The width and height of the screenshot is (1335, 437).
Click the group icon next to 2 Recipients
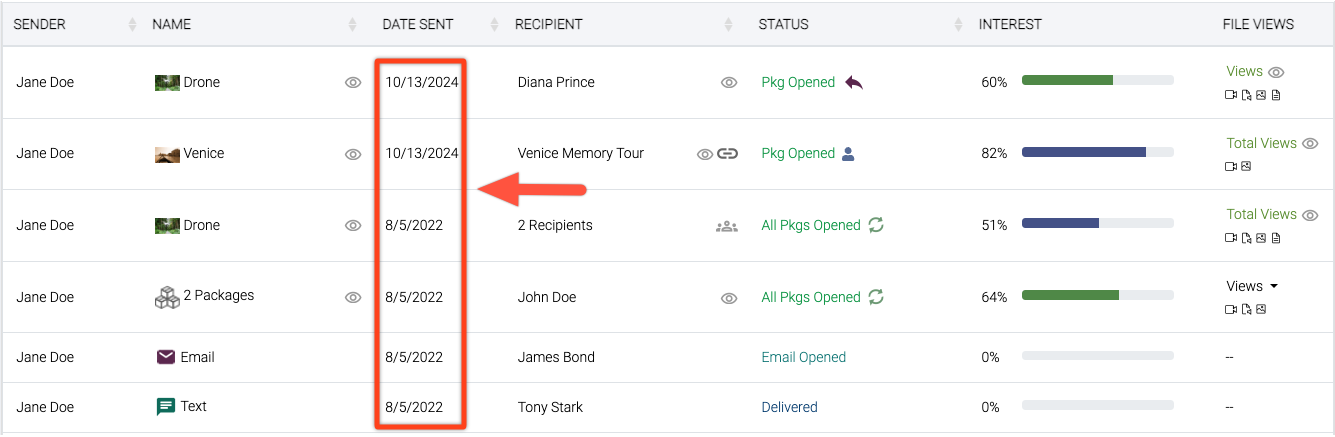[x=727, y=226]
